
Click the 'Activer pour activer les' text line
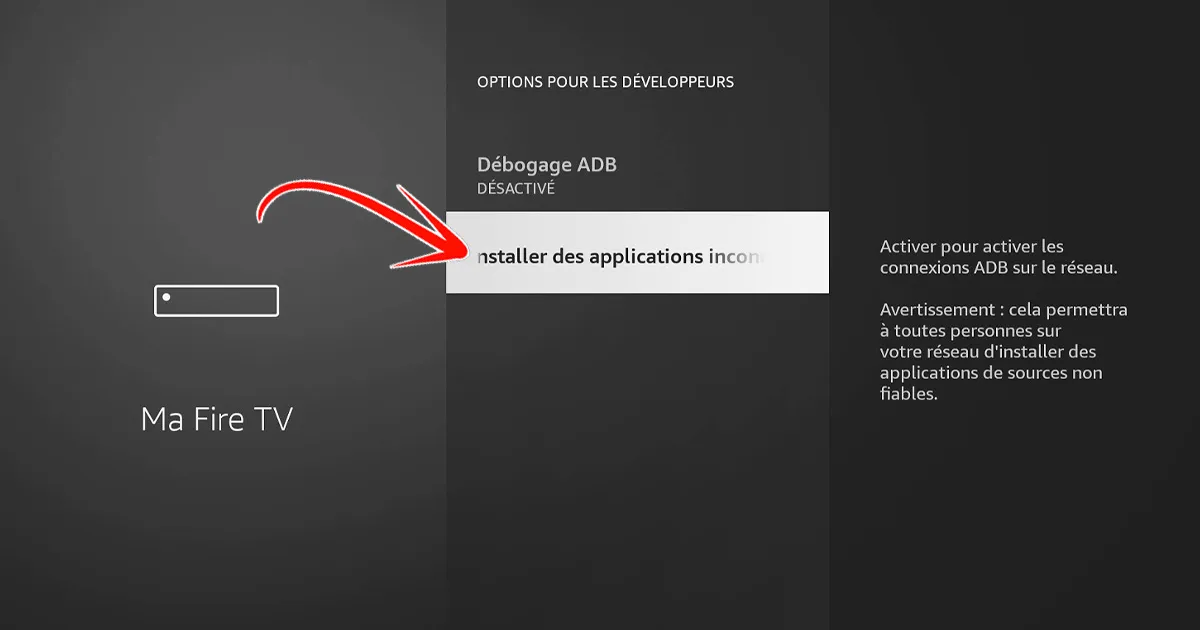[971, 246]
